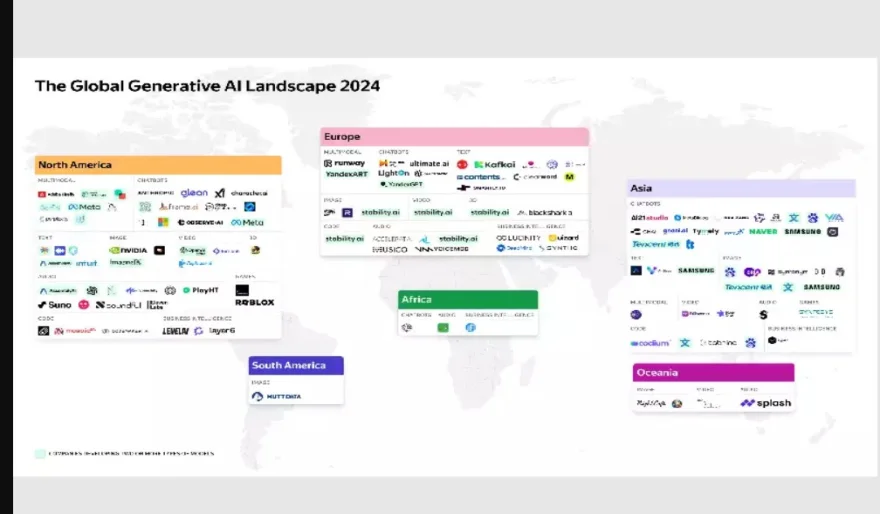Click the Muttdata logo in South America

pyautogui.click(x=277, y=397)
